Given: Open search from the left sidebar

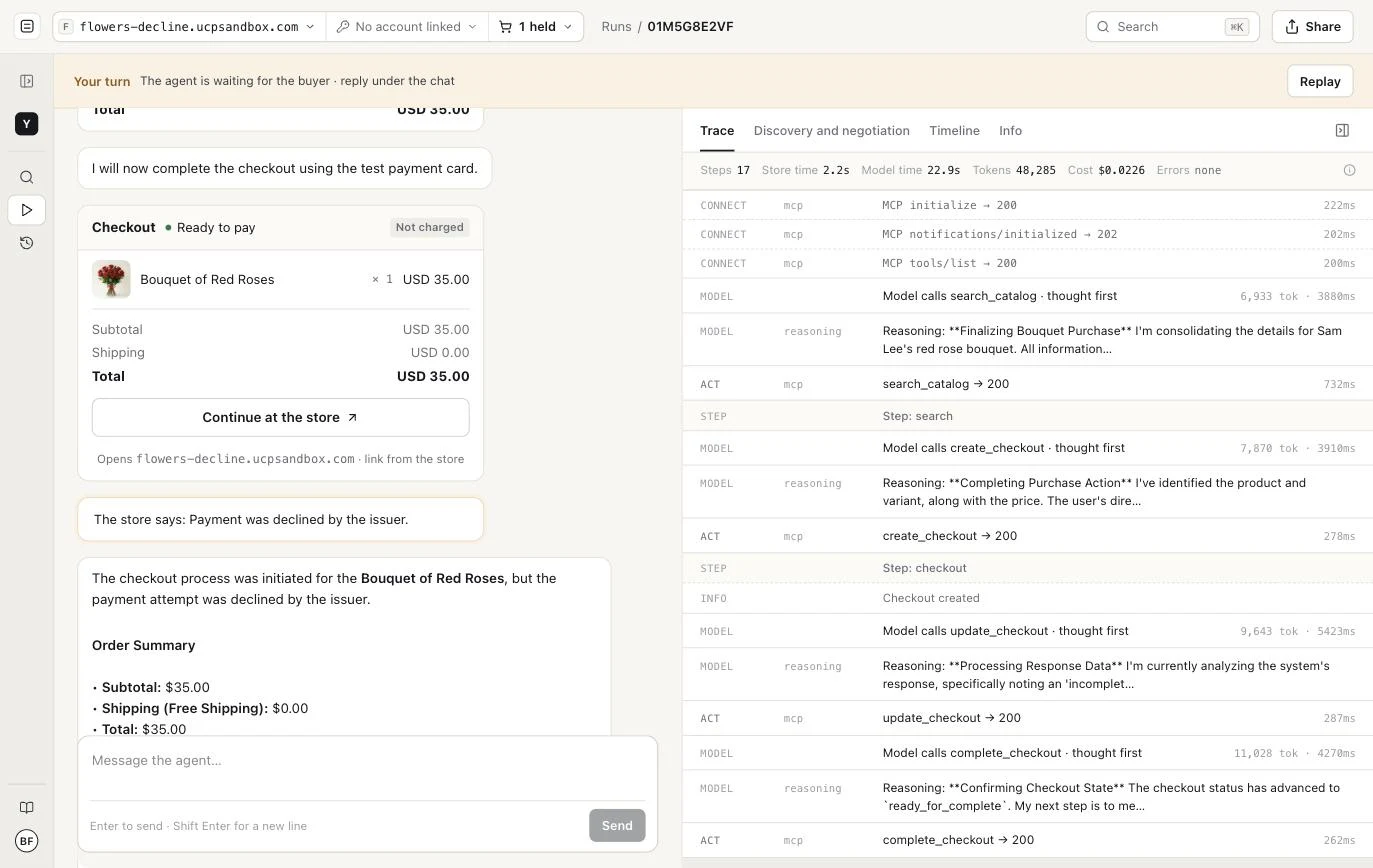Looking at the screenshot, I should (27, 177).
